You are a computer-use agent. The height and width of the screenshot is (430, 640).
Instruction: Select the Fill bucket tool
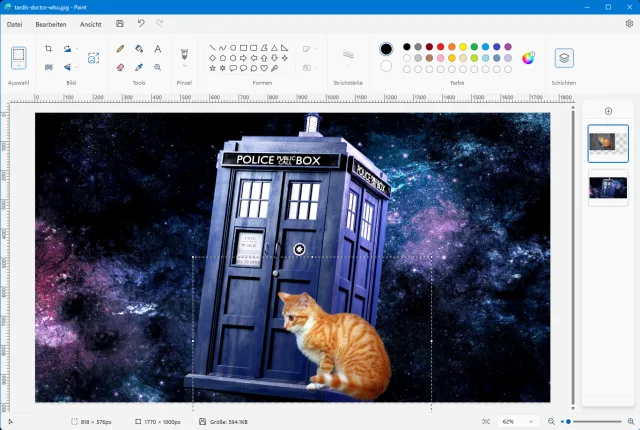coord(139,49)
